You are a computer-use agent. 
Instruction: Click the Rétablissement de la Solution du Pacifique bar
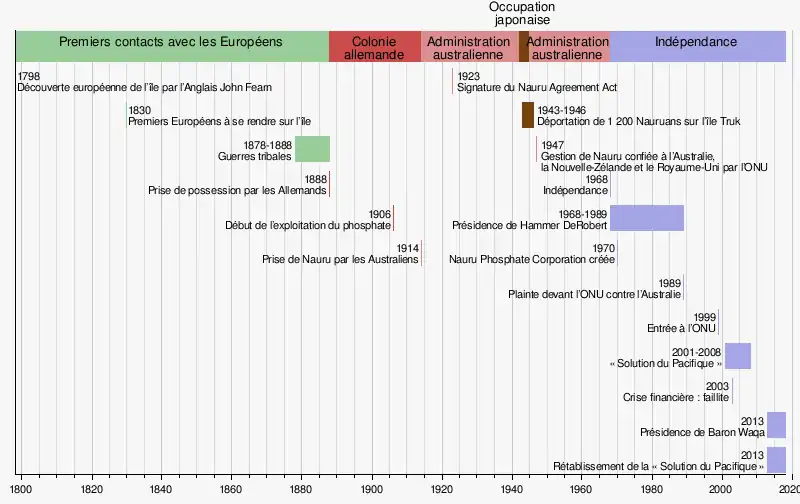(776, 459)
